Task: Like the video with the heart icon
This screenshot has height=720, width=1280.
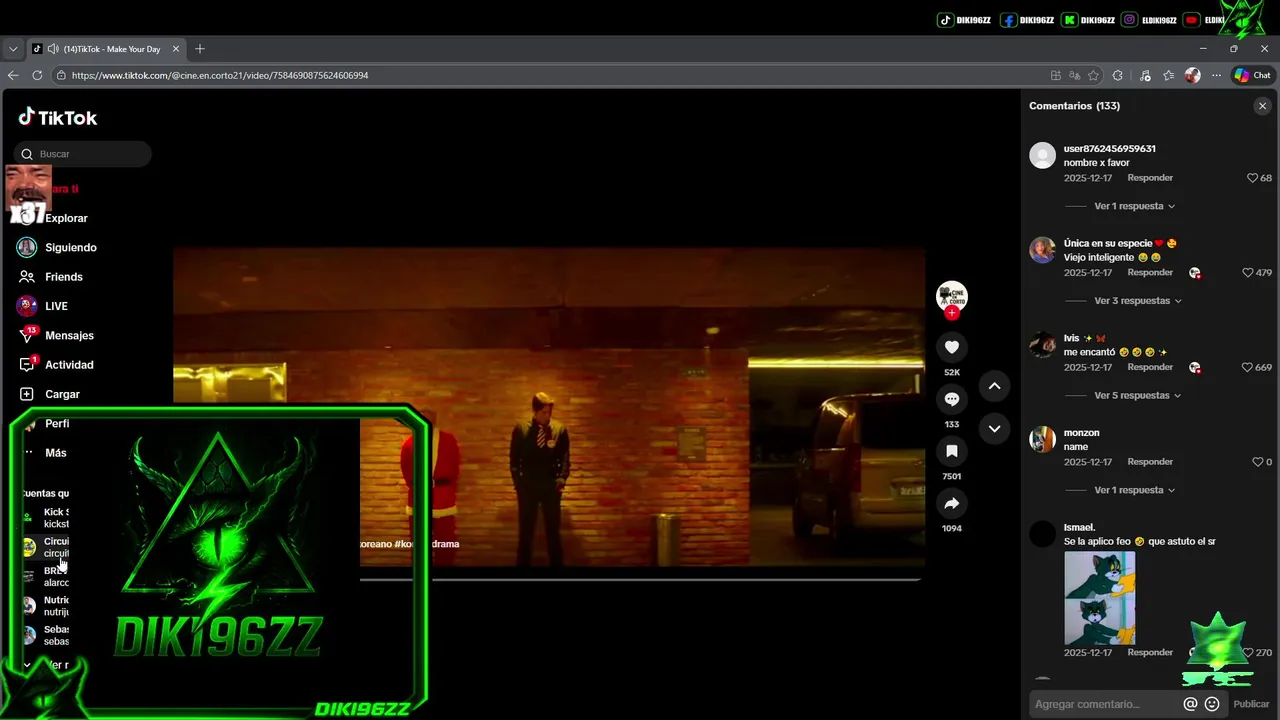Action: point(951,347)
